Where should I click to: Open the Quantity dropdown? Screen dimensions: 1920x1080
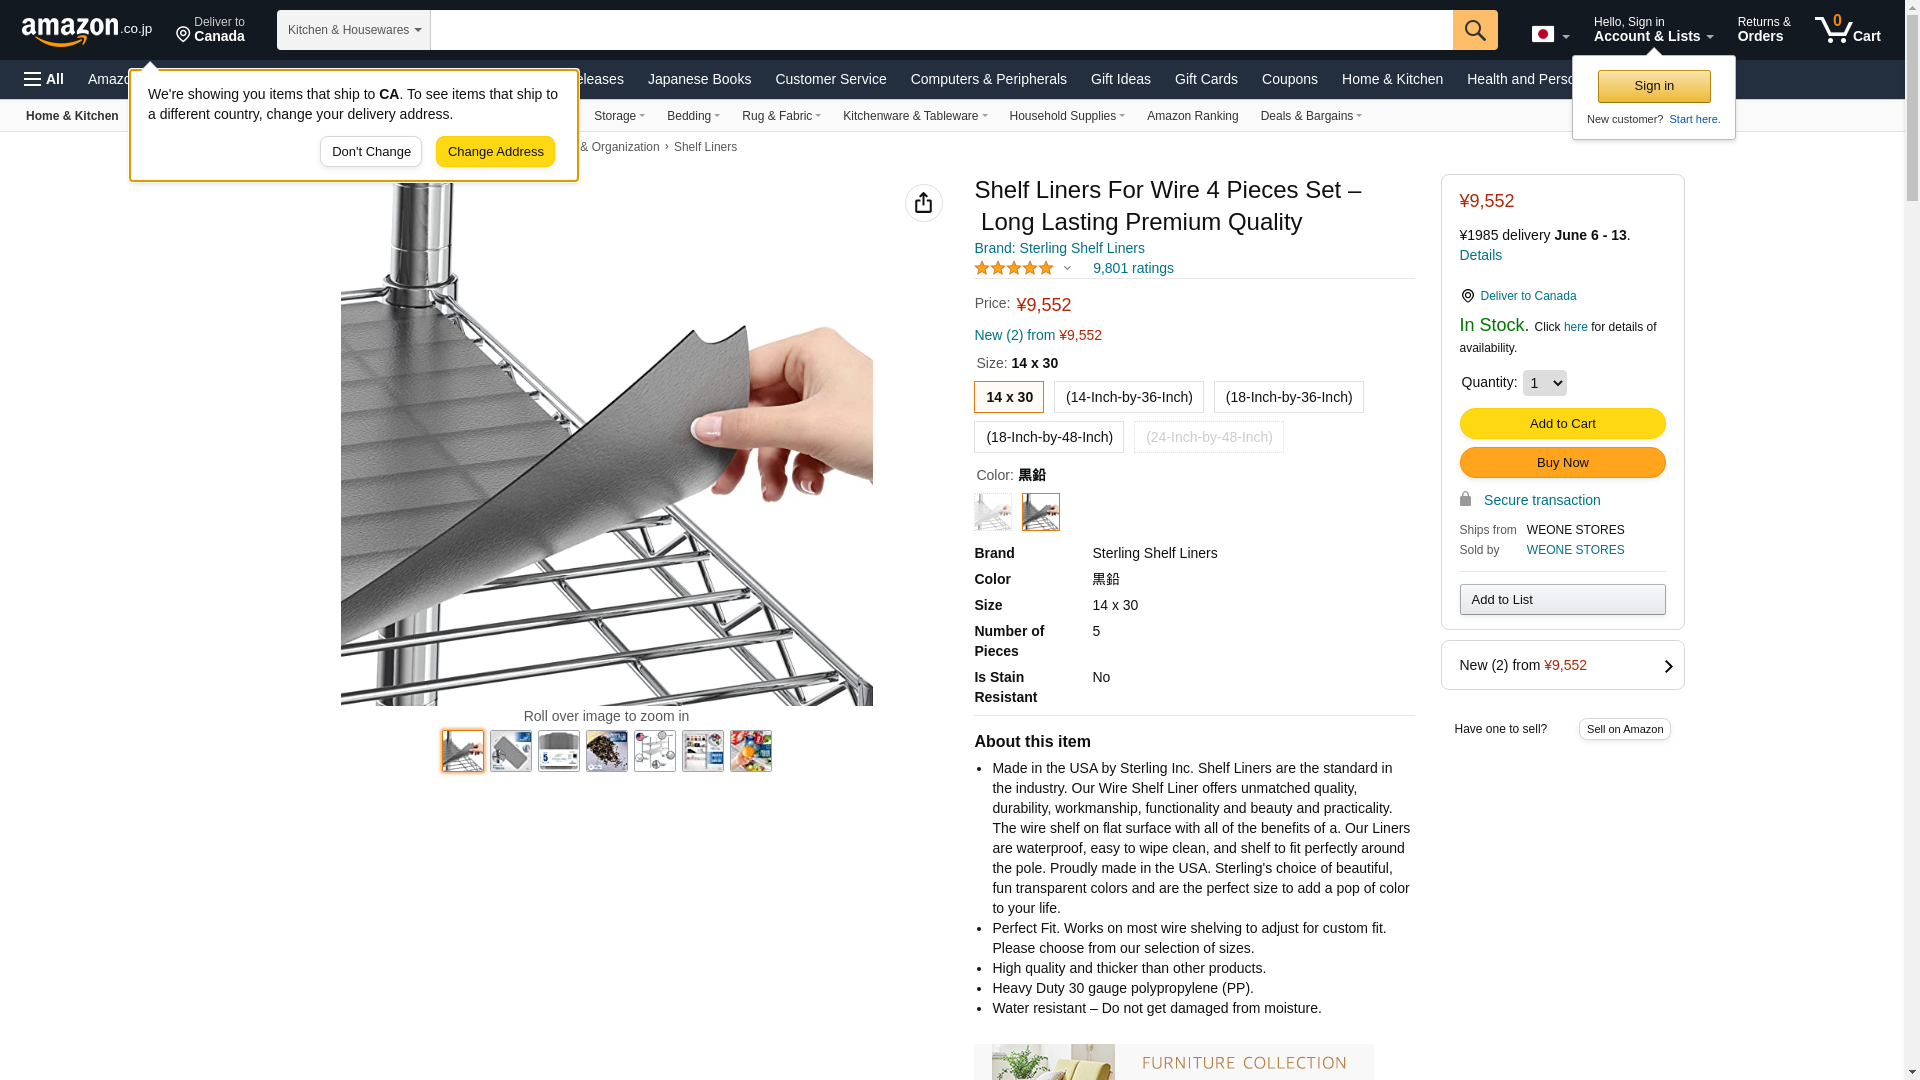point(1544,383)
